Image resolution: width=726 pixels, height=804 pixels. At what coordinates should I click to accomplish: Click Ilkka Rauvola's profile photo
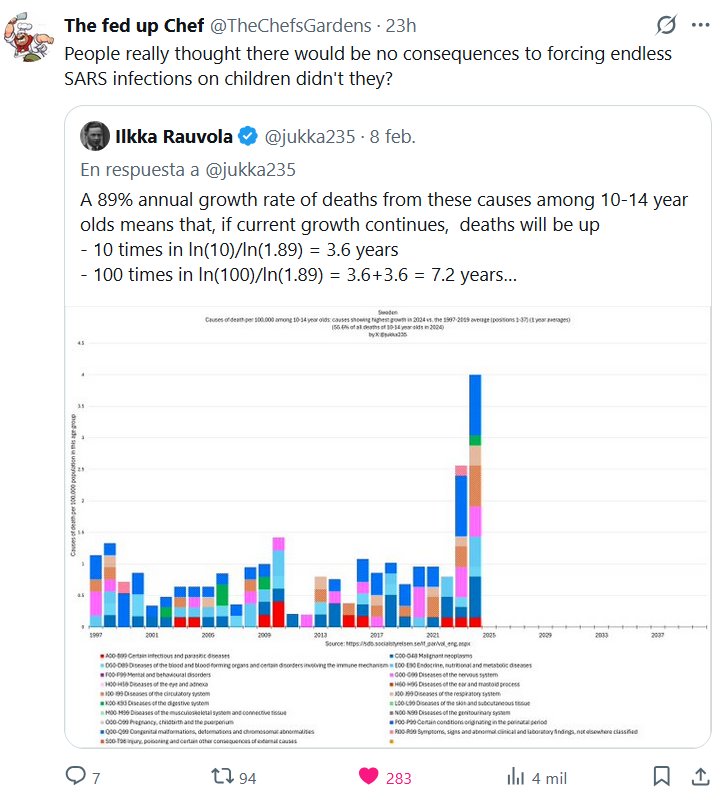[x=96, y=136]
